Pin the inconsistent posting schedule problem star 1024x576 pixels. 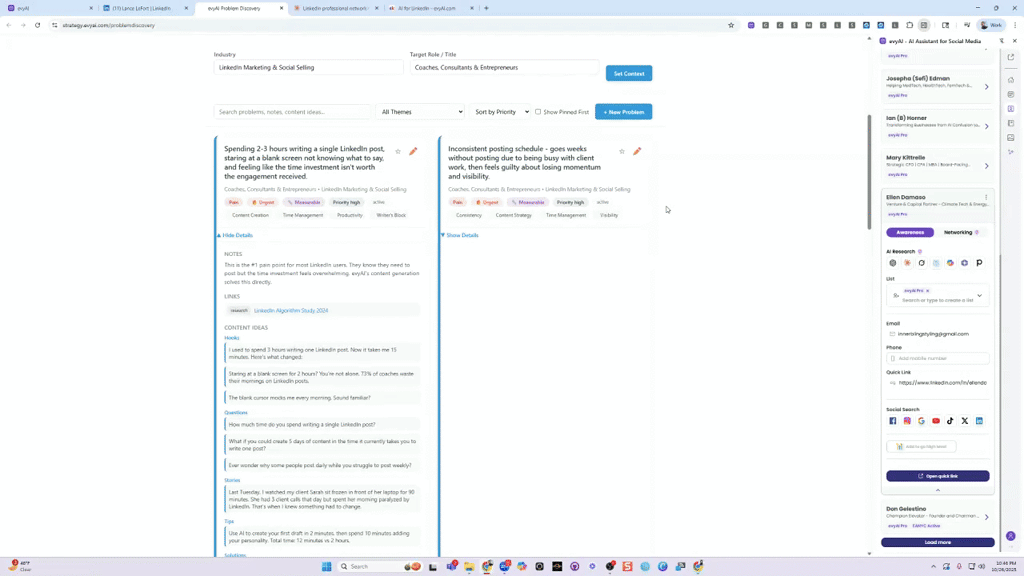(622, 152)
